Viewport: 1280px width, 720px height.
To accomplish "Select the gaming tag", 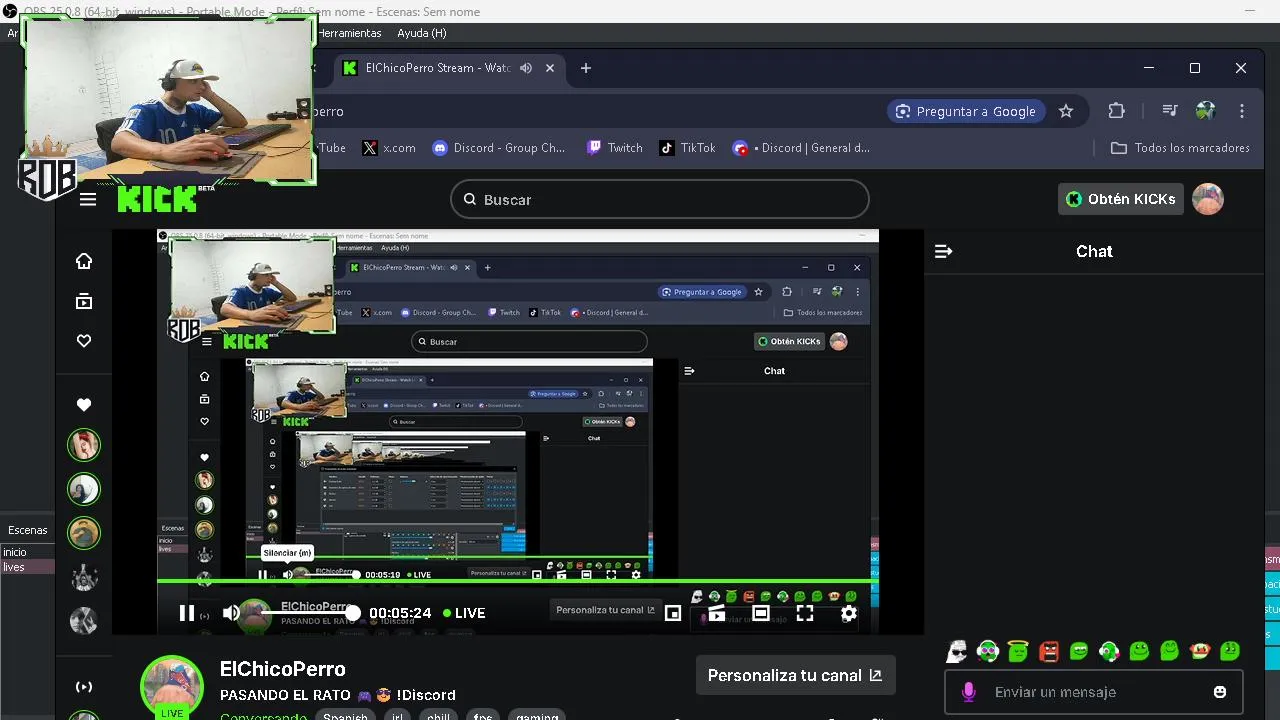I will (x=537, y=716).
